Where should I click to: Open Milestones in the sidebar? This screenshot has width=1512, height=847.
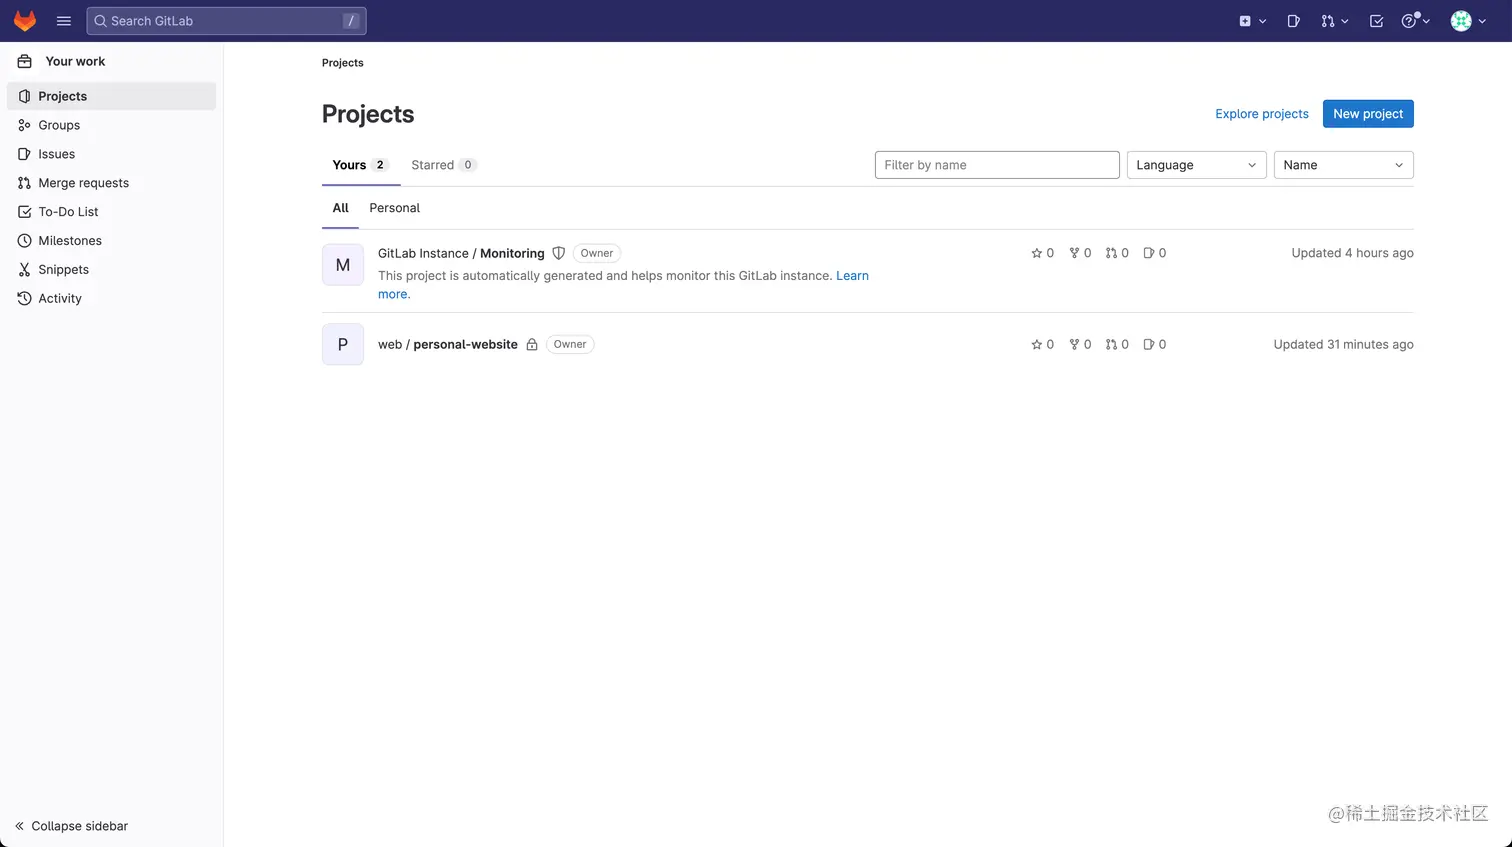[111, 241]
